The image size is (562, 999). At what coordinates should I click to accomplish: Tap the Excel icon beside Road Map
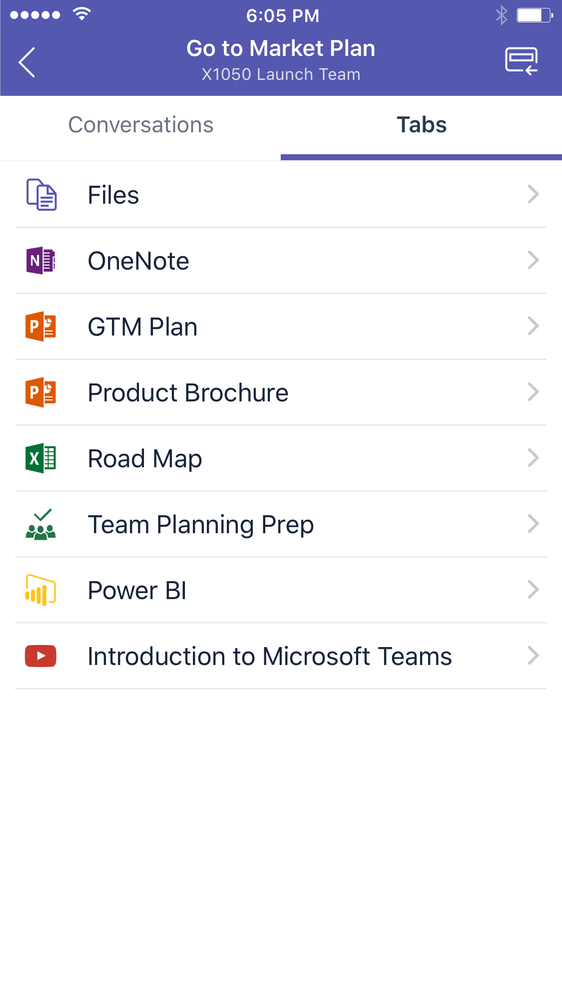tap(41, 458)
